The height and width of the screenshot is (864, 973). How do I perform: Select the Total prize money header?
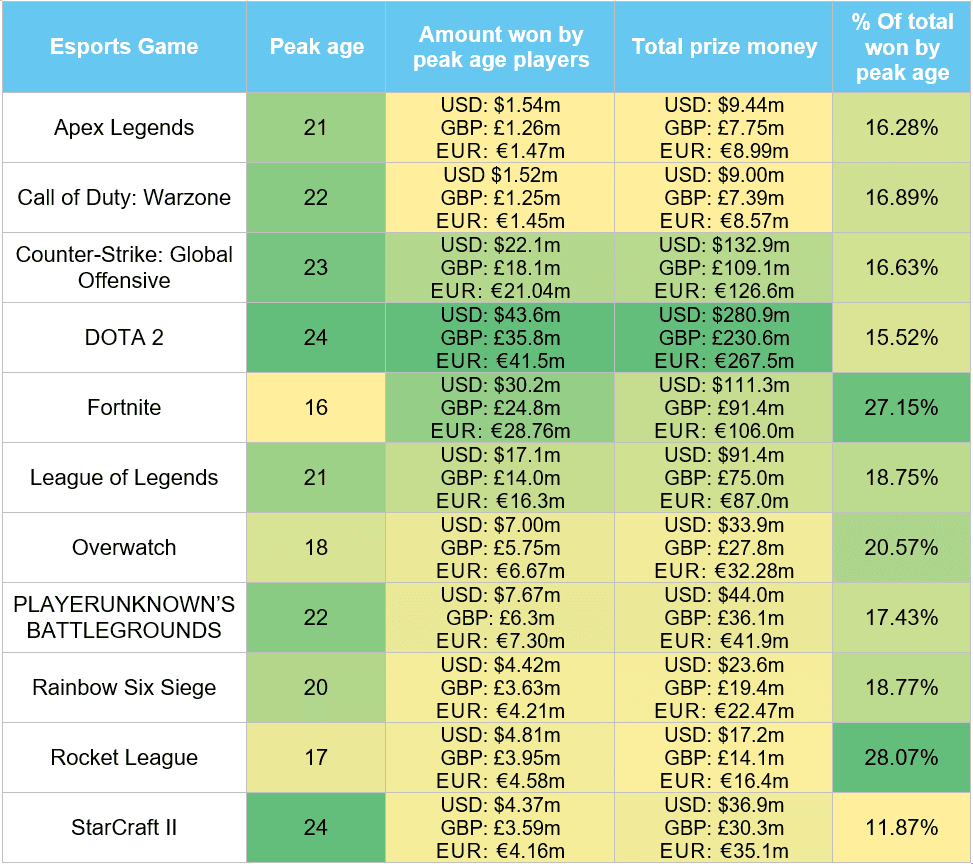(x=724, y=47)
